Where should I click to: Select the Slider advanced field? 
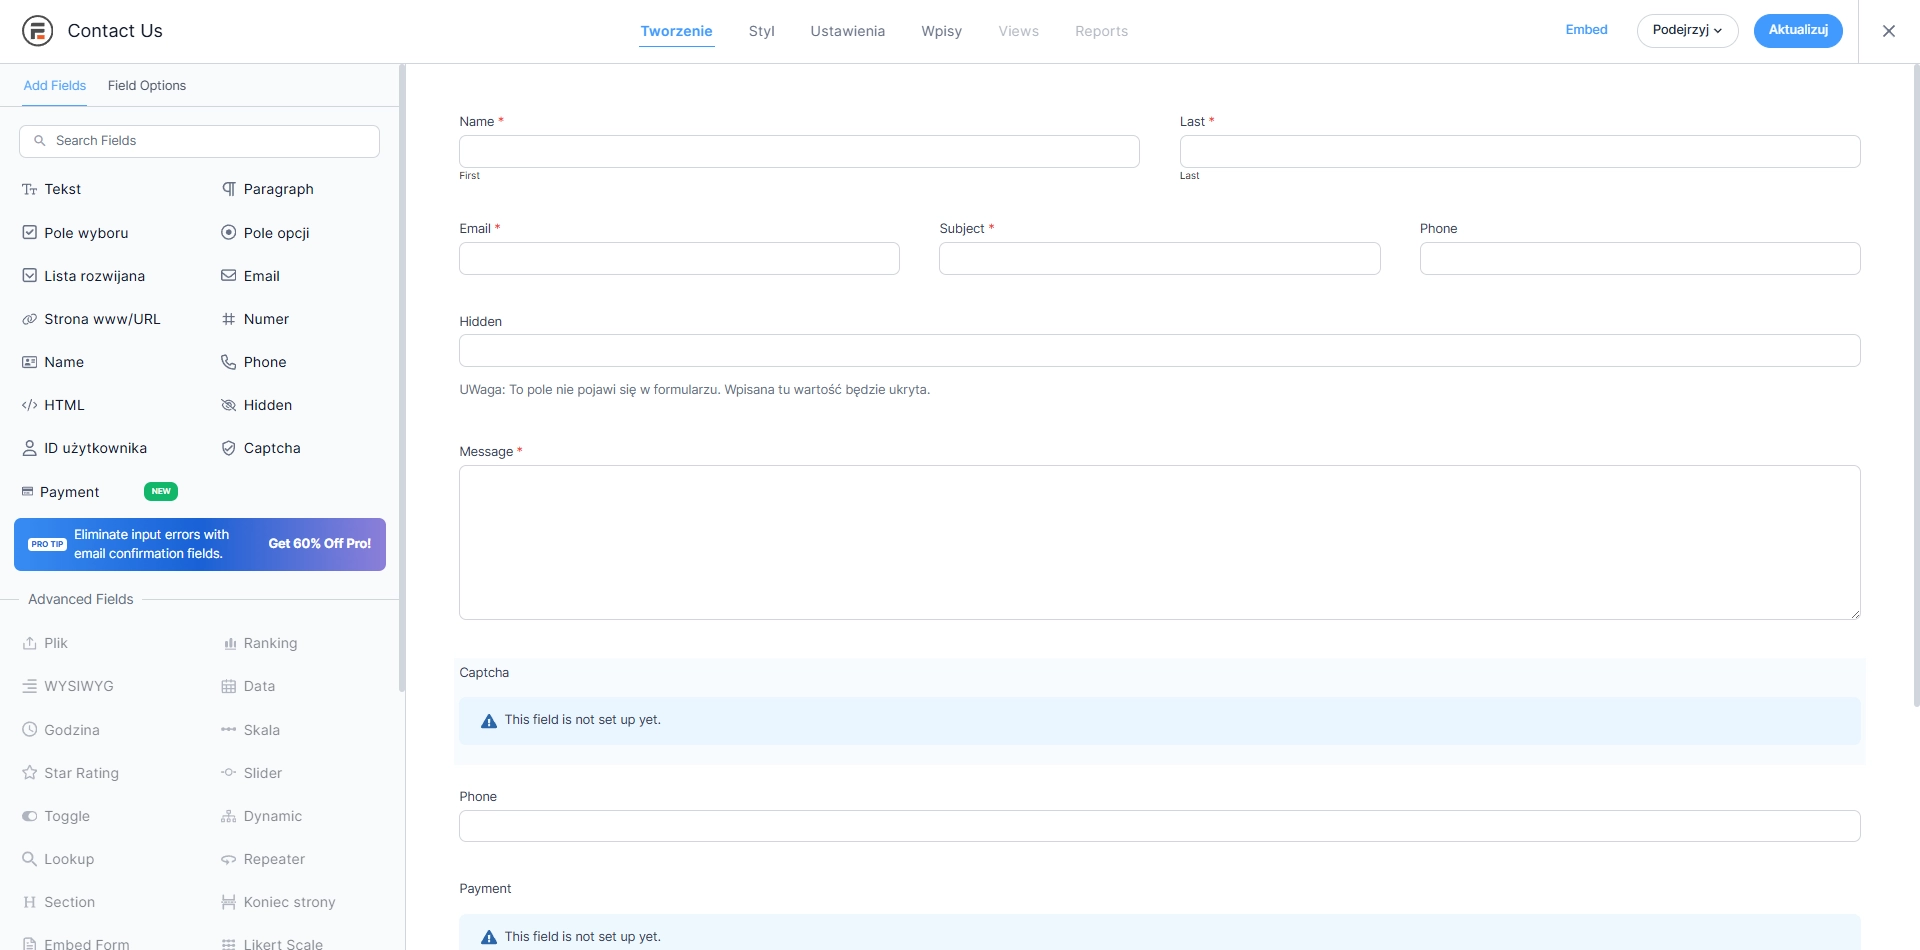pos(252,773)
